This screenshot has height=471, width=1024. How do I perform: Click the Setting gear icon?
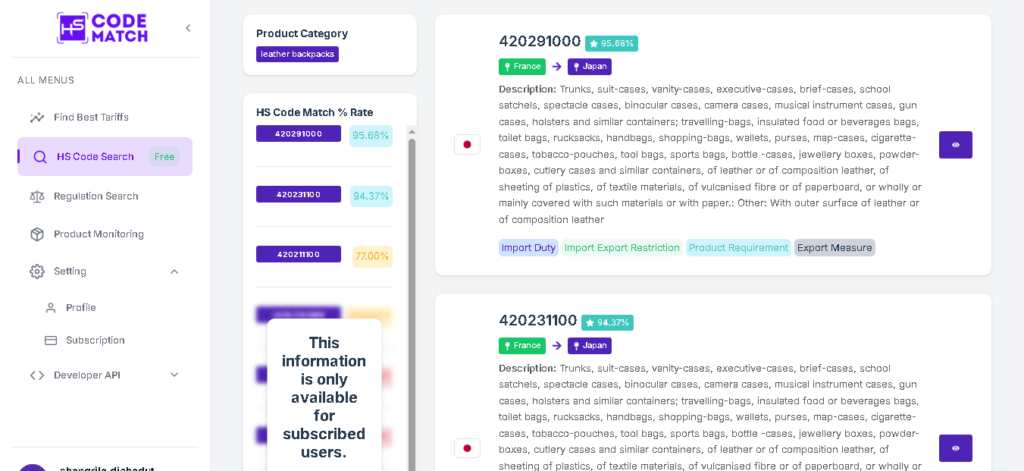click(37, 271)
